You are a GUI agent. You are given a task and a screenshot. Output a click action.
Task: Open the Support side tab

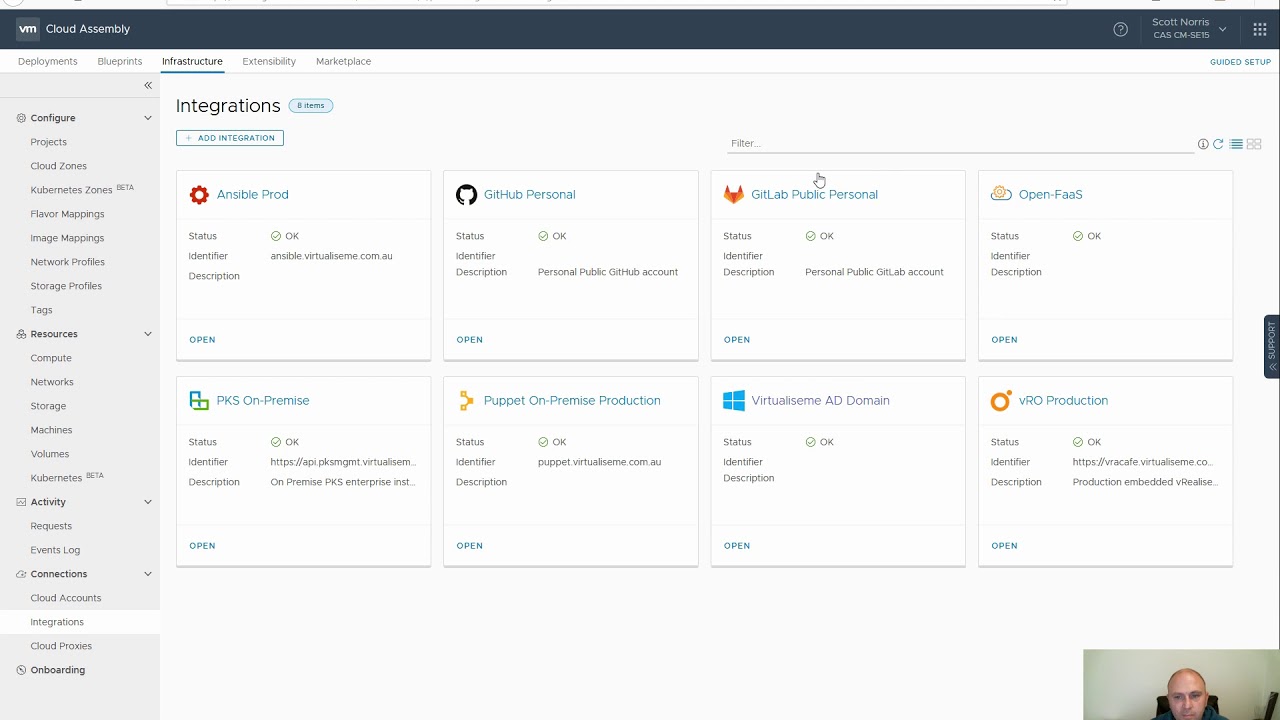click(x=1272, y=346)
